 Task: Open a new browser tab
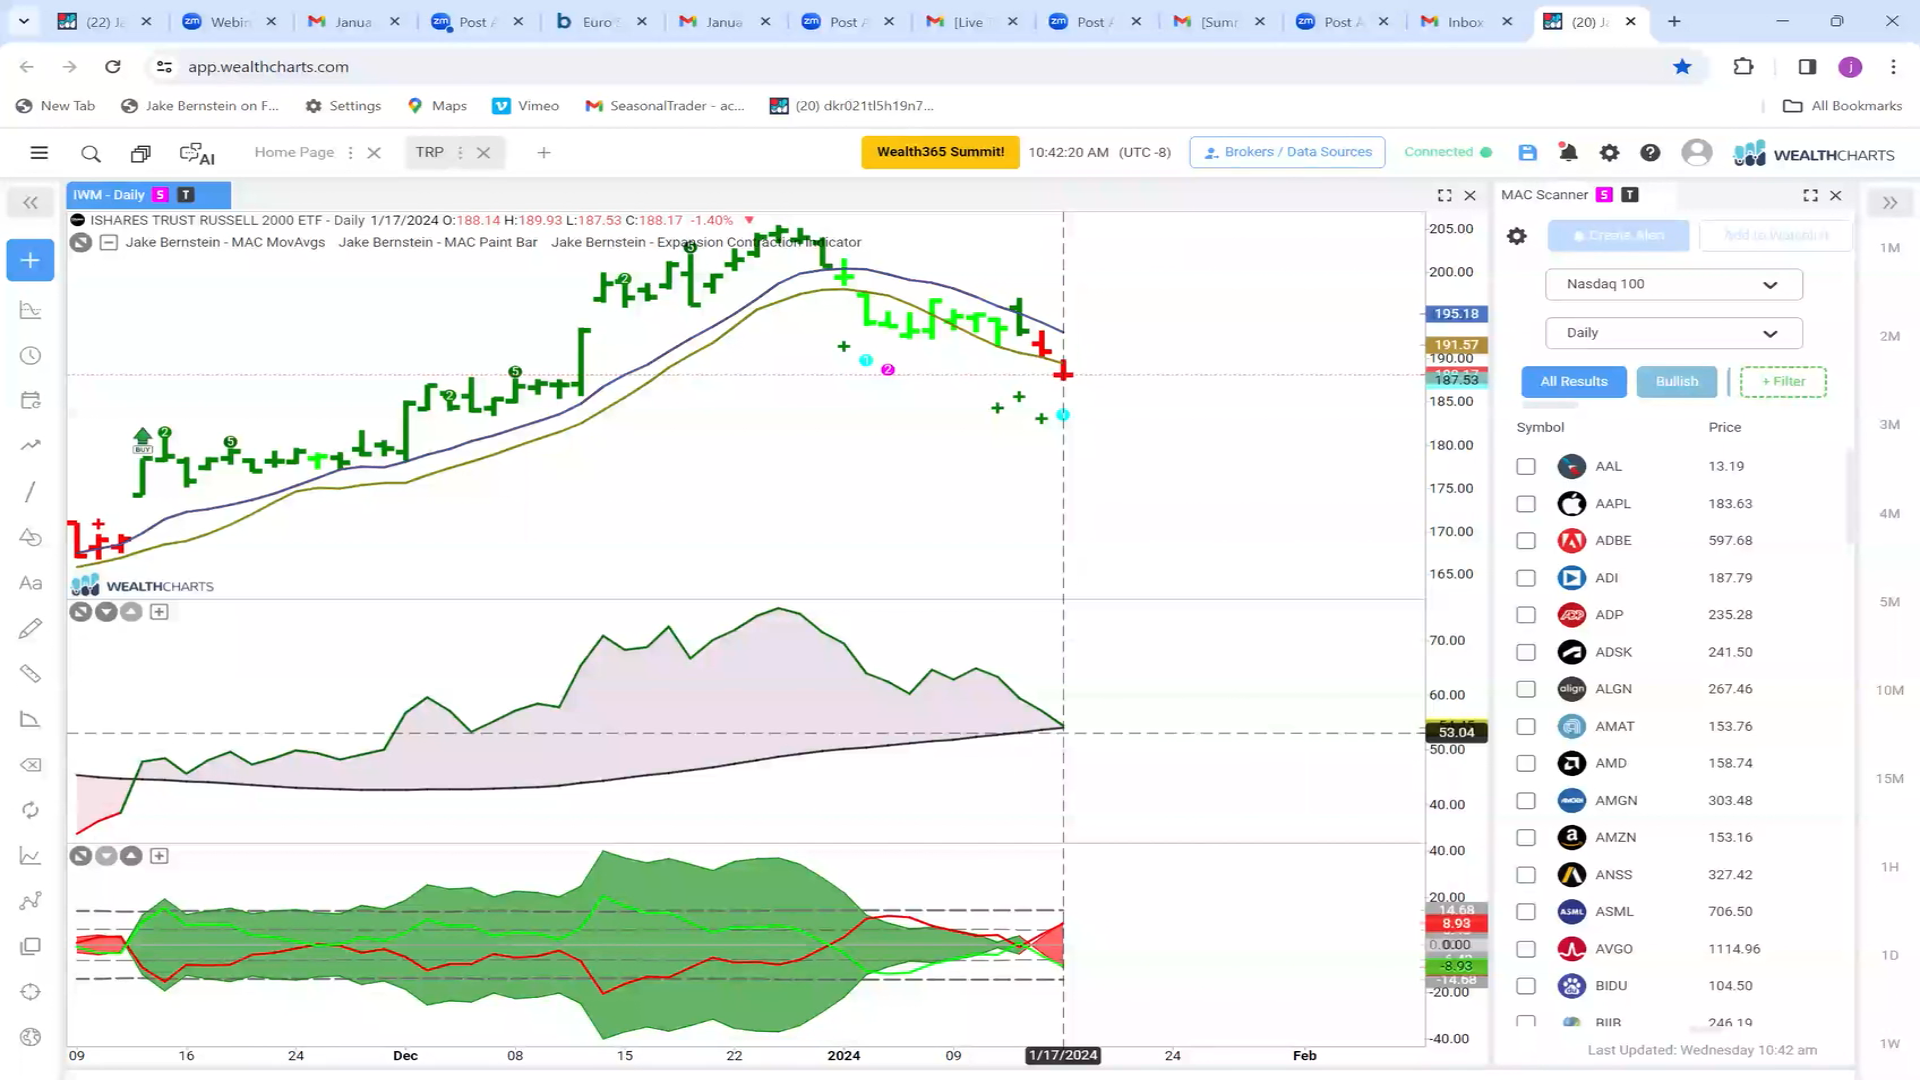pyautogui.click(x=1674, y=21)
